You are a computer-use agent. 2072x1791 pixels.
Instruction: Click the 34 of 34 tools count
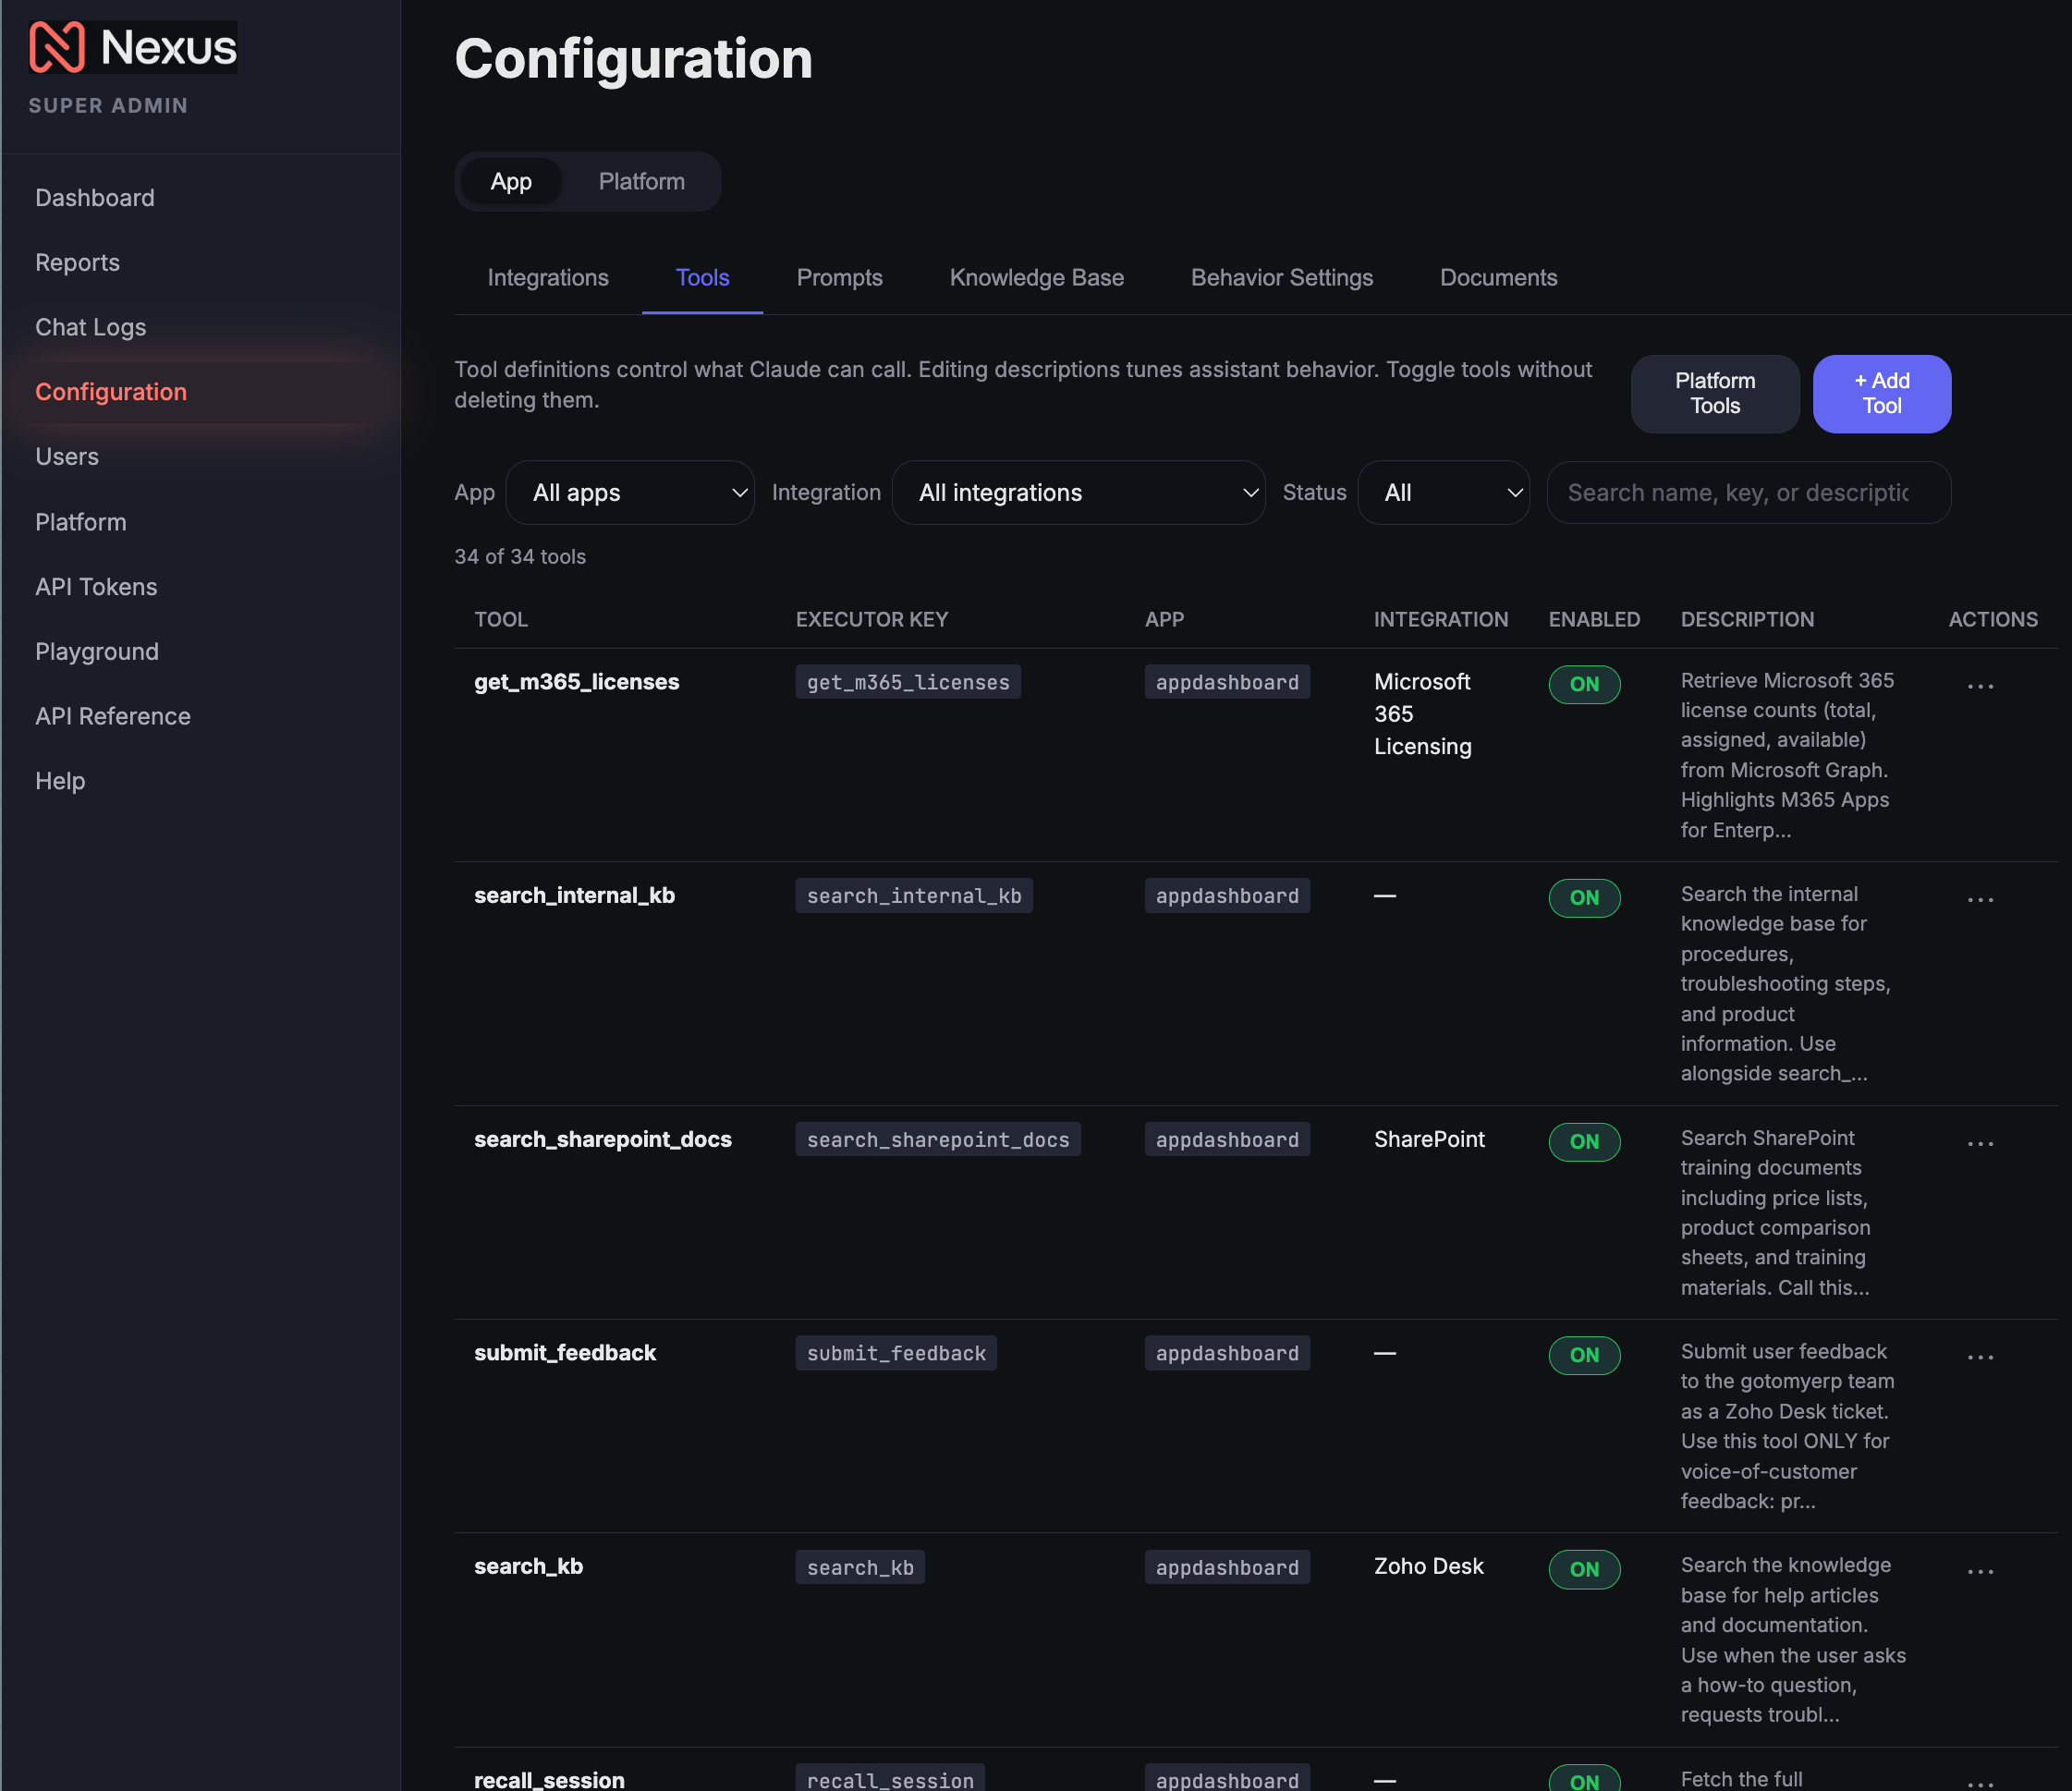(x=520, y=557)
